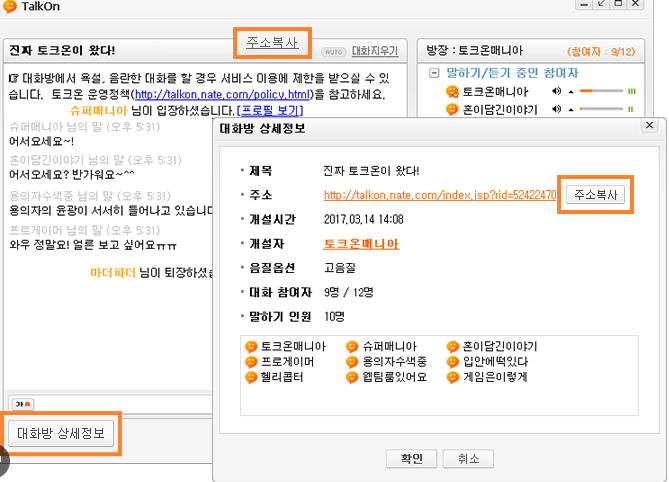Click 대화지우기 to clear chat
The width and height of the screenshot is (669, 482).
(x=375, y=51)
